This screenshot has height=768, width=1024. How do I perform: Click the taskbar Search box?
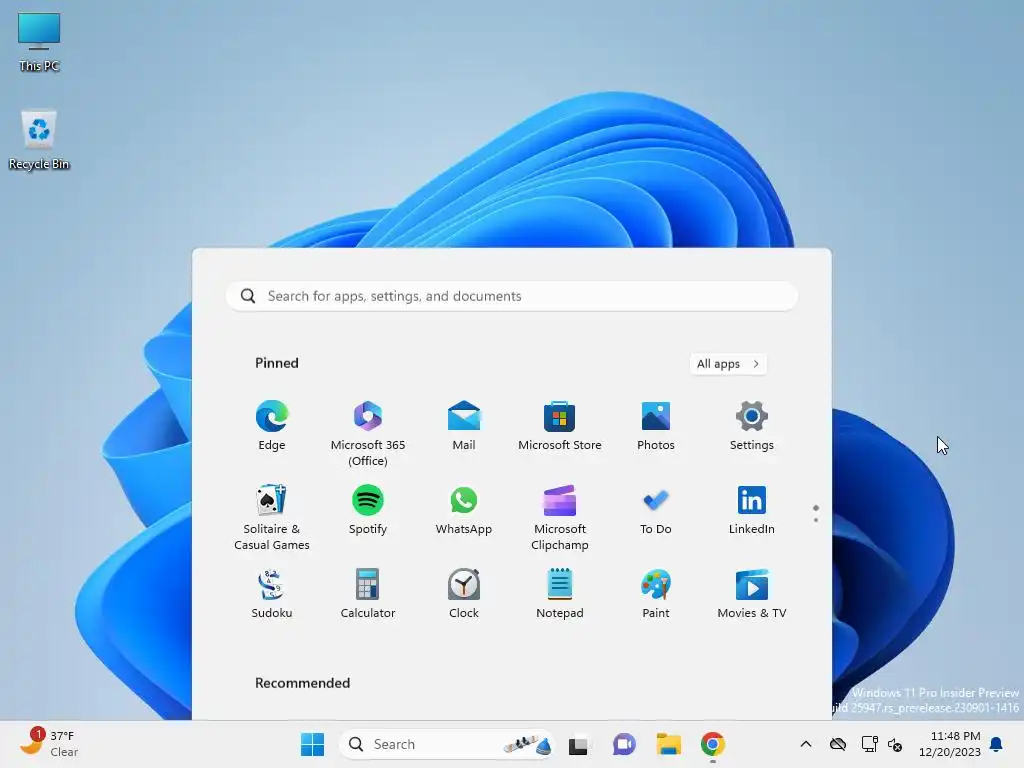tap(446, 744)
